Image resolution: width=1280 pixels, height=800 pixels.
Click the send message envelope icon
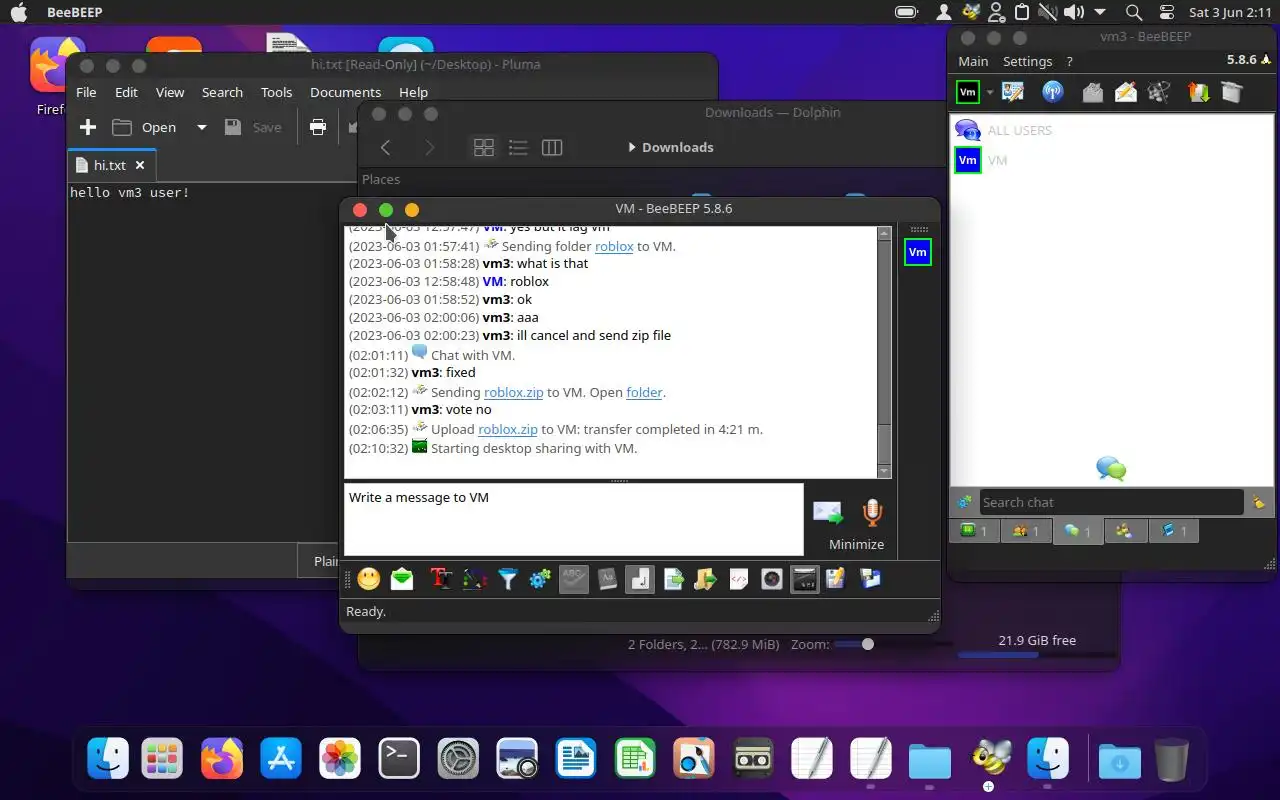[828, 512]
